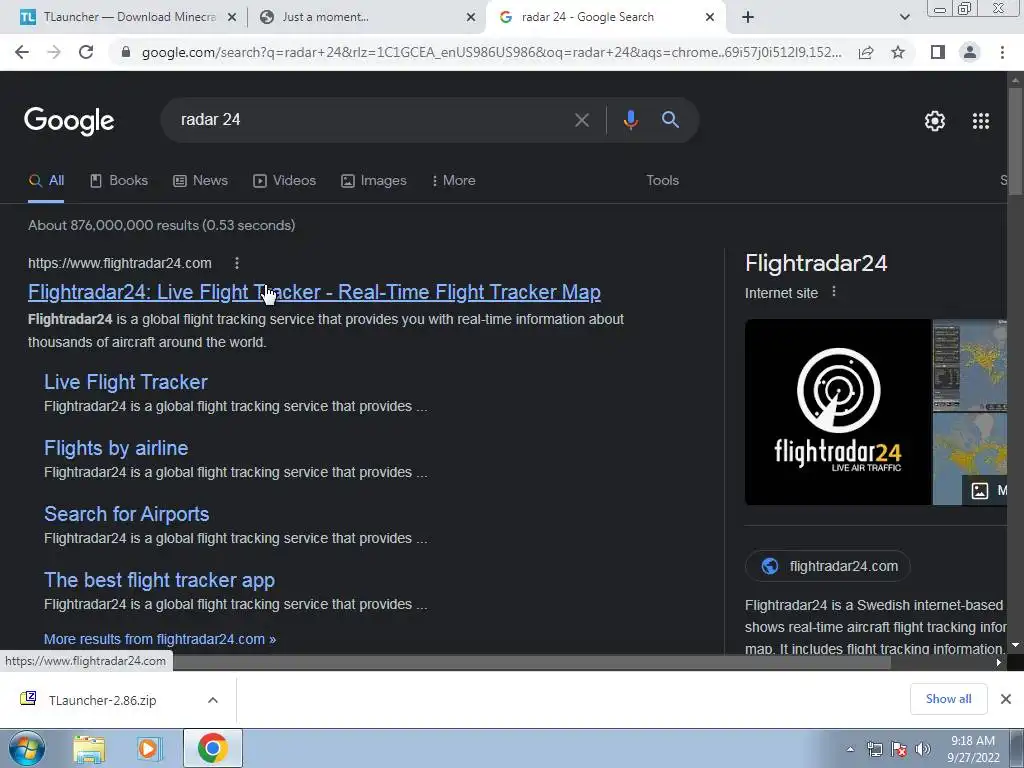Click the globe icon on flightradar24.com chip

[x=770, y=566]
